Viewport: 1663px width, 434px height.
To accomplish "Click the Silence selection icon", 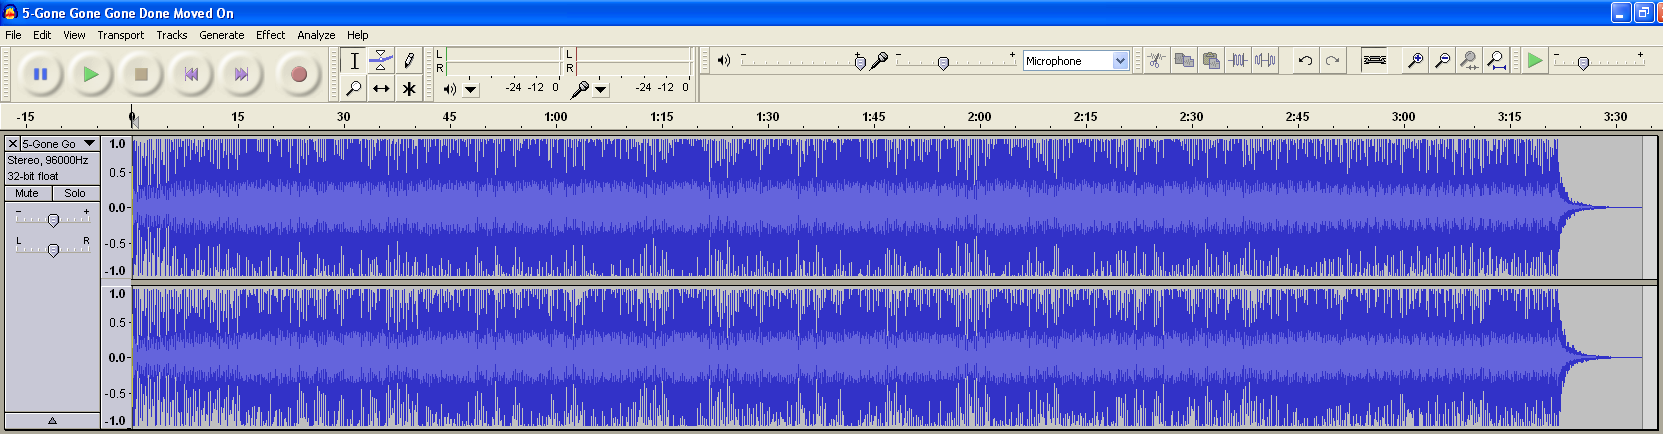I will (x=1265, y=61).
